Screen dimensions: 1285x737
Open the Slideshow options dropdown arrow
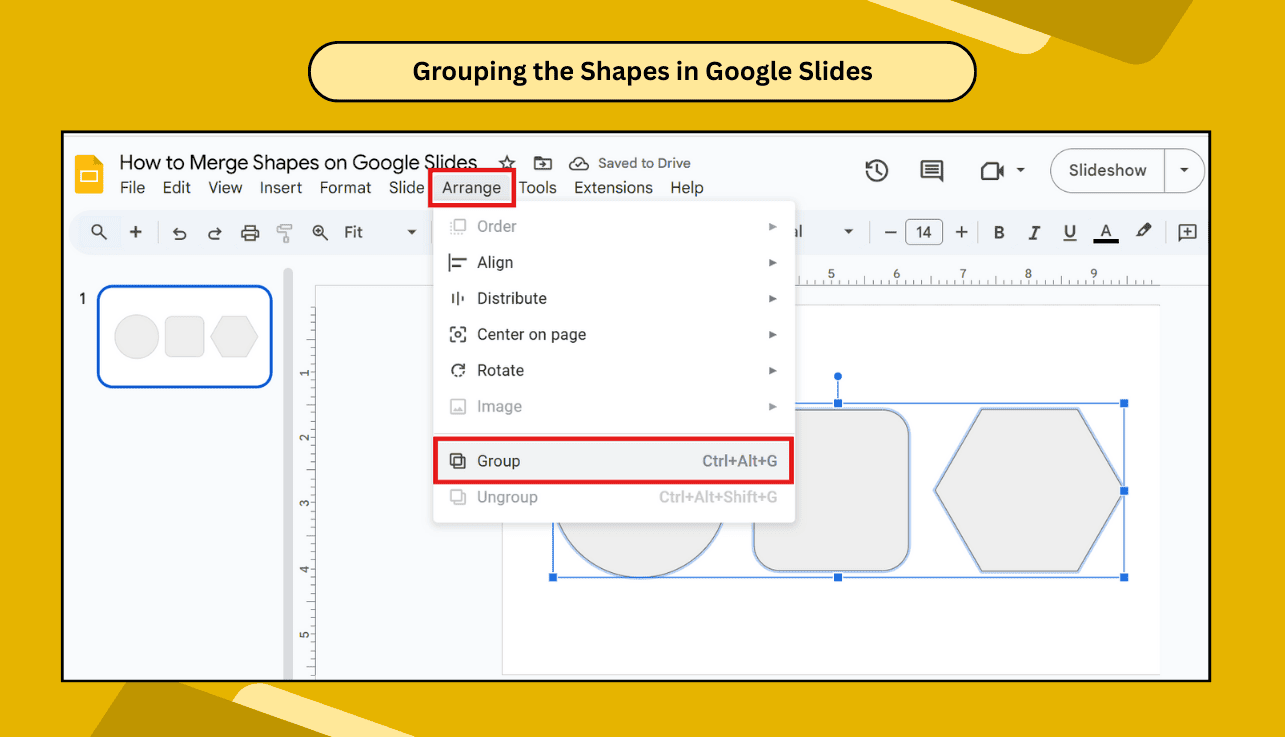tap(1182, 170)
